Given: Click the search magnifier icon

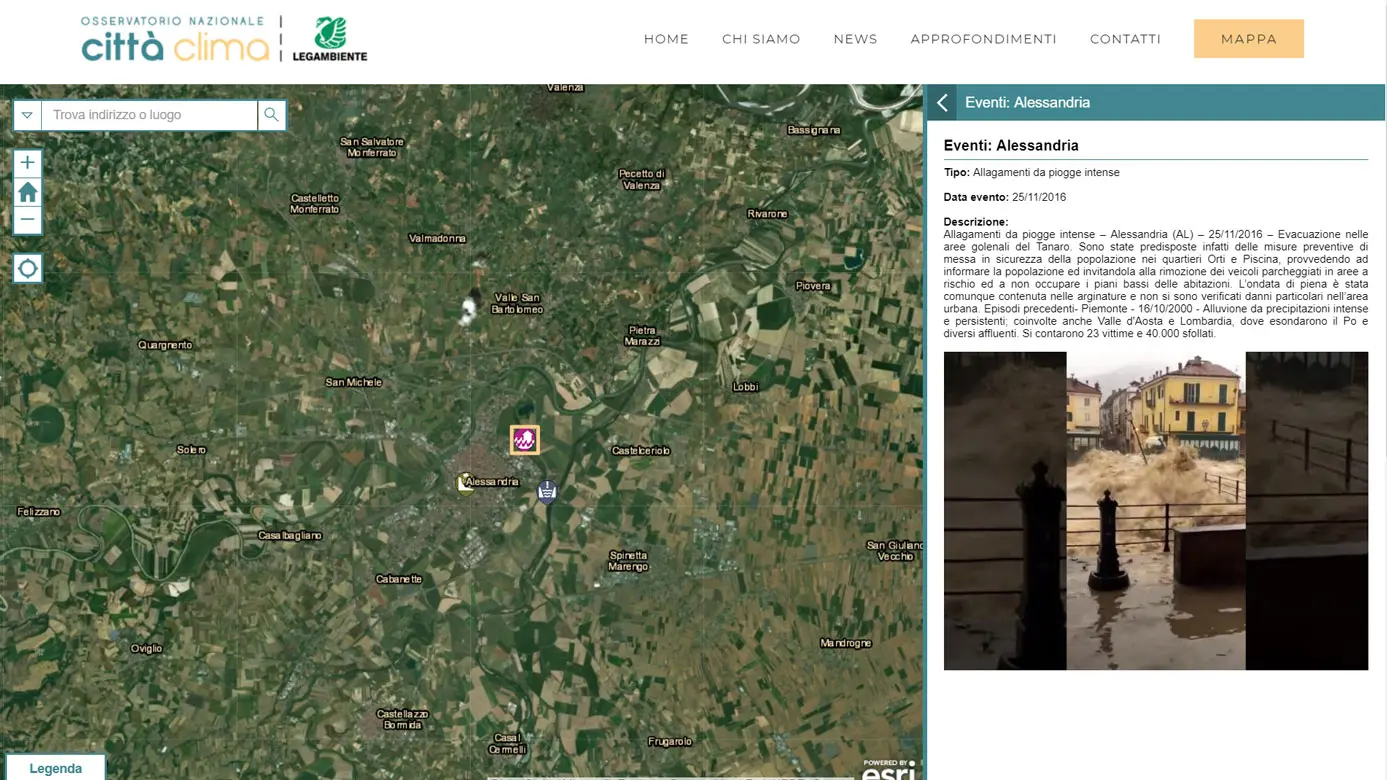Looking at the screenshot, I should [271, 115].
